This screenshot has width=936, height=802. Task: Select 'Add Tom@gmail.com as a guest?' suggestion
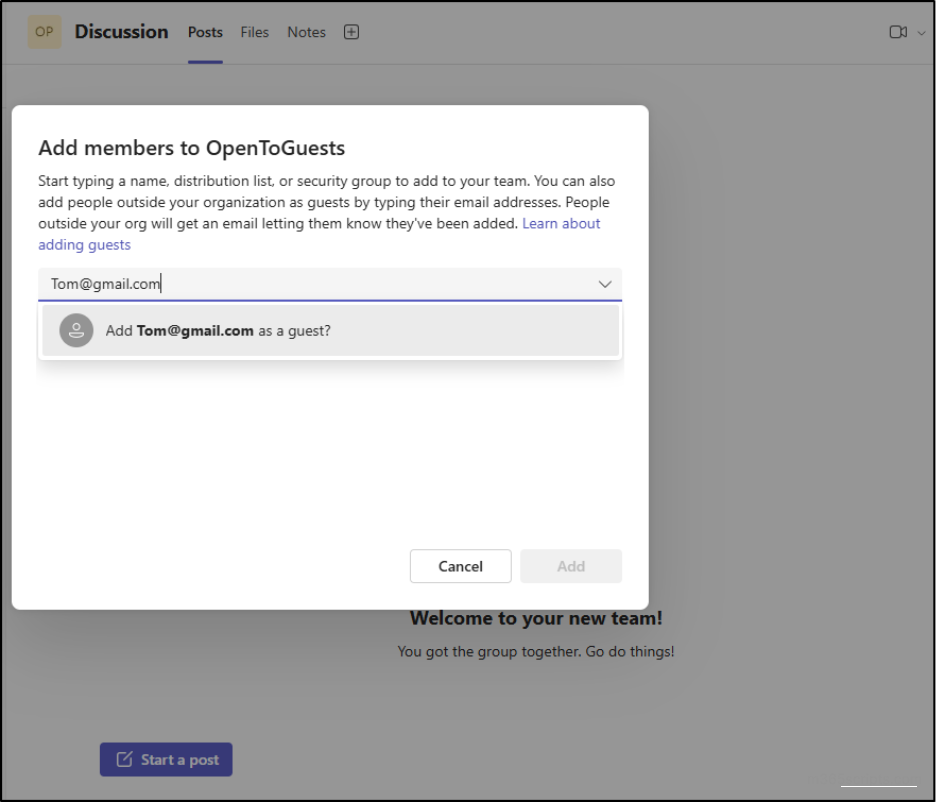point(330,331)
